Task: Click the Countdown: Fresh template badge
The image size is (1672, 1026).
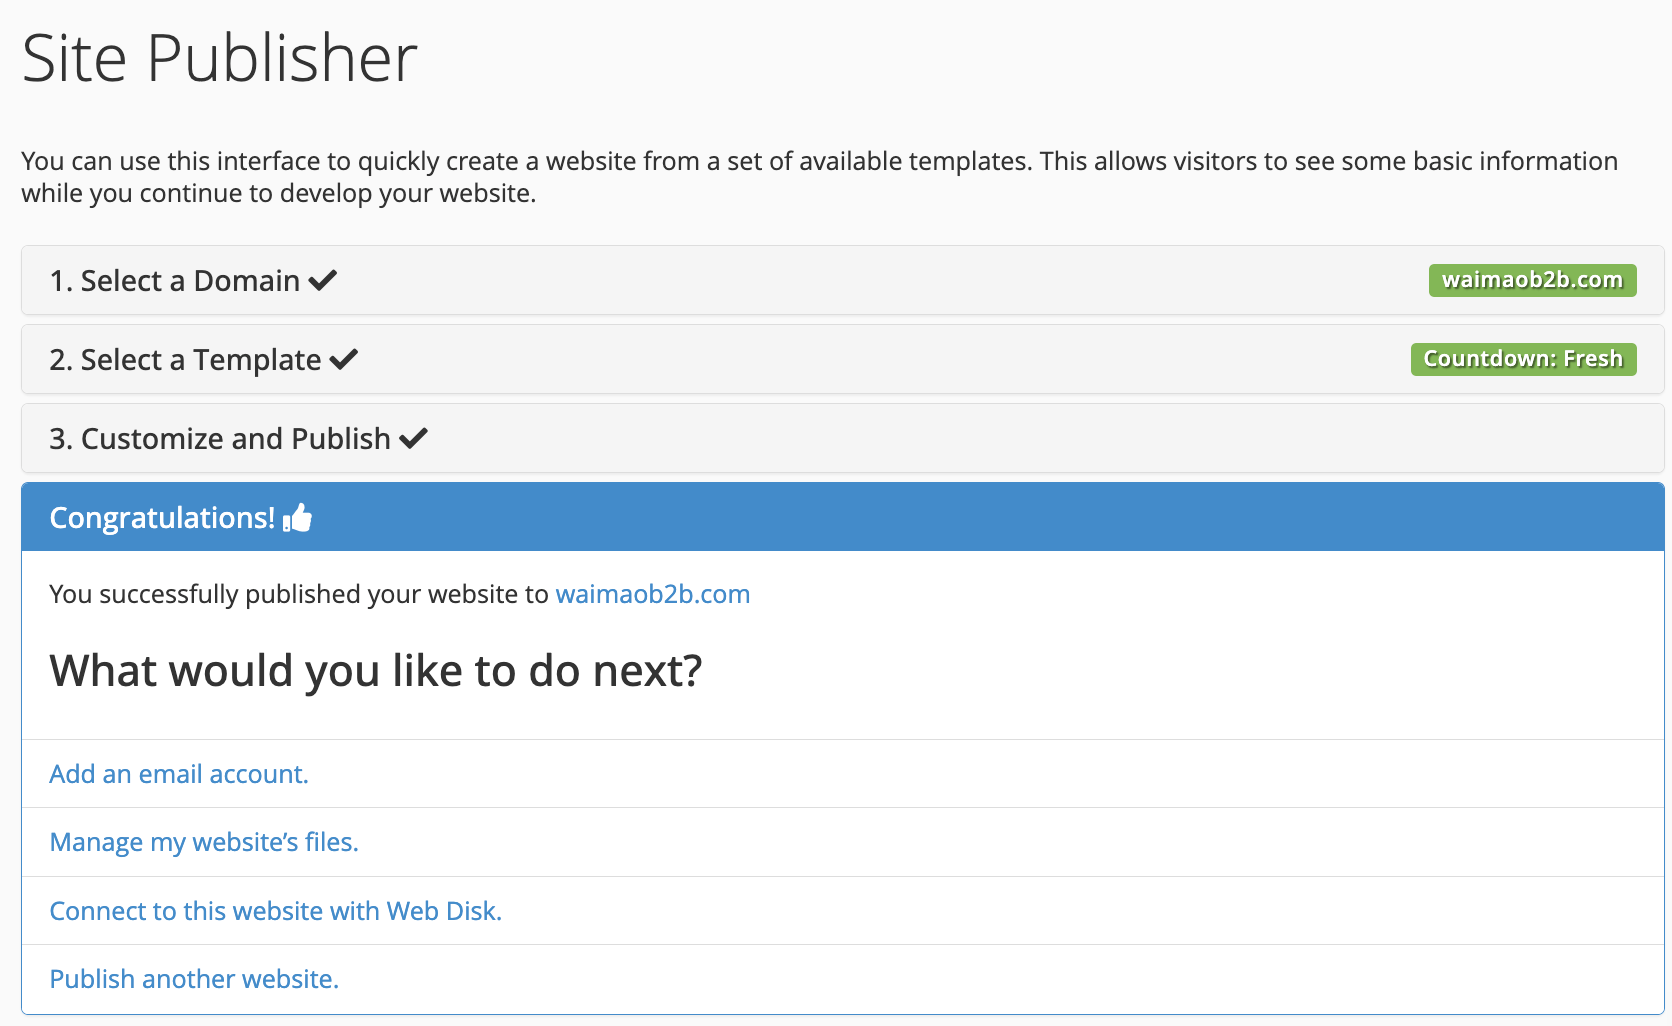Action: pyautogui.click(x=1523, y=359)
